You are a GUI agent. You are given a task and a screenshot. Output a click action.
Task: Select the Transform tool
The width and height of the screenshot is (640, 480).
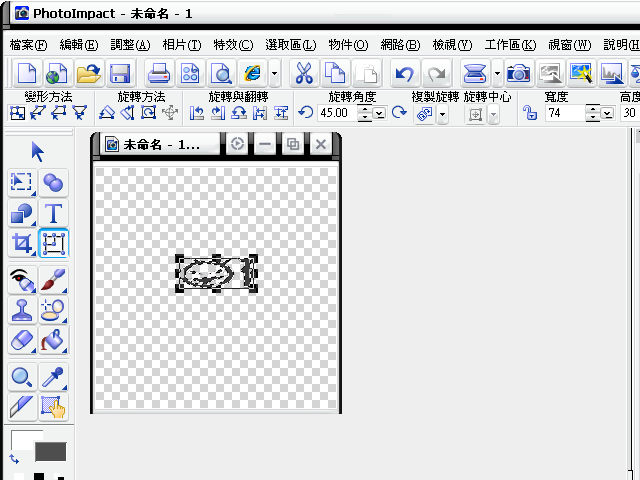click(53, 243)
